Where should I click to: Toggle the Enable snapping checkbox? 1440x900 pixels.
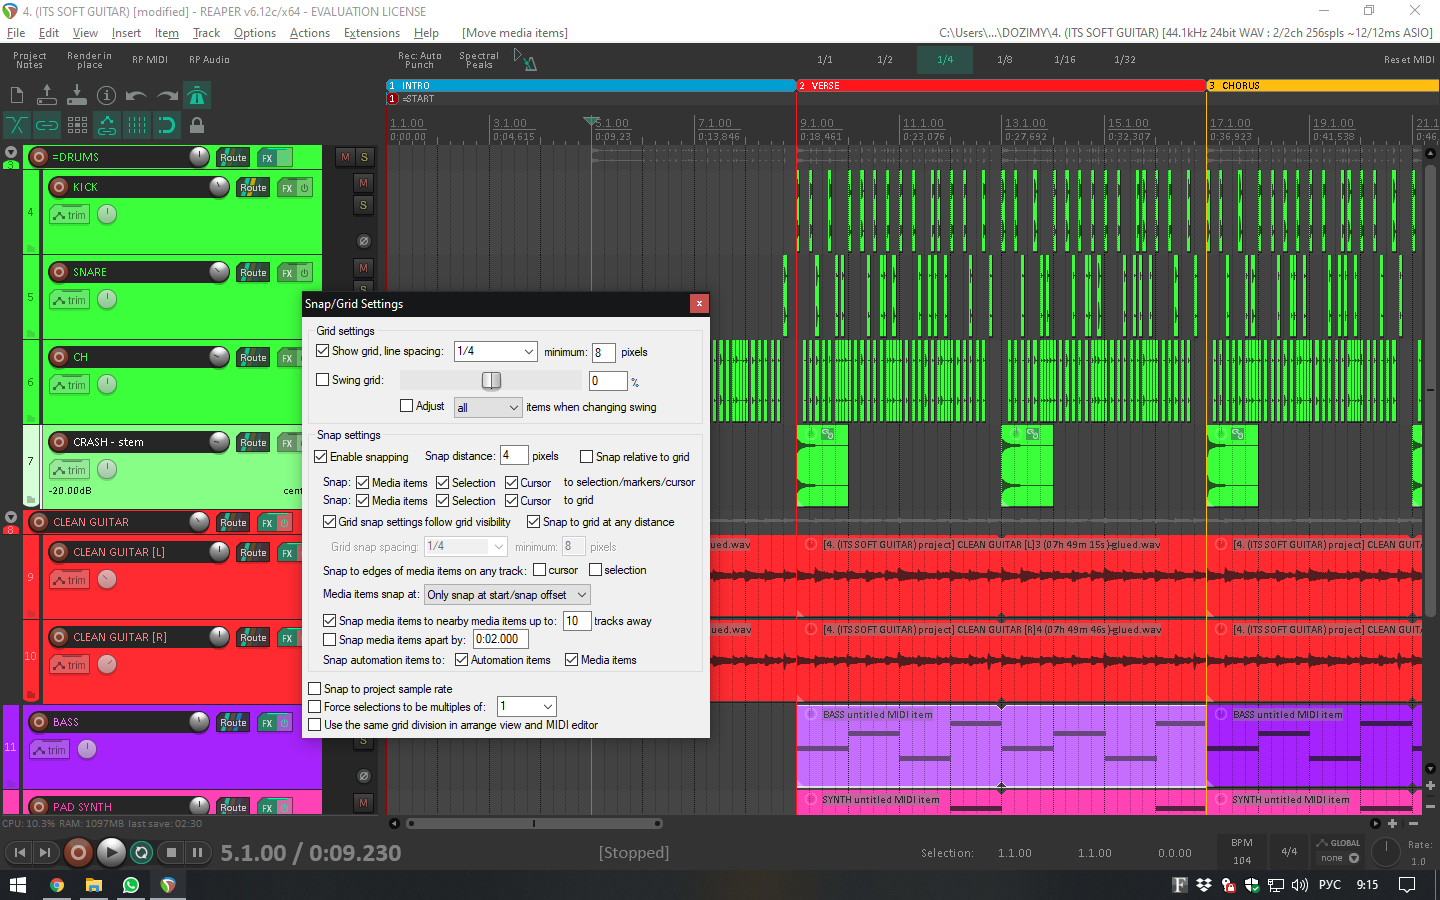[x=321, y=457]
